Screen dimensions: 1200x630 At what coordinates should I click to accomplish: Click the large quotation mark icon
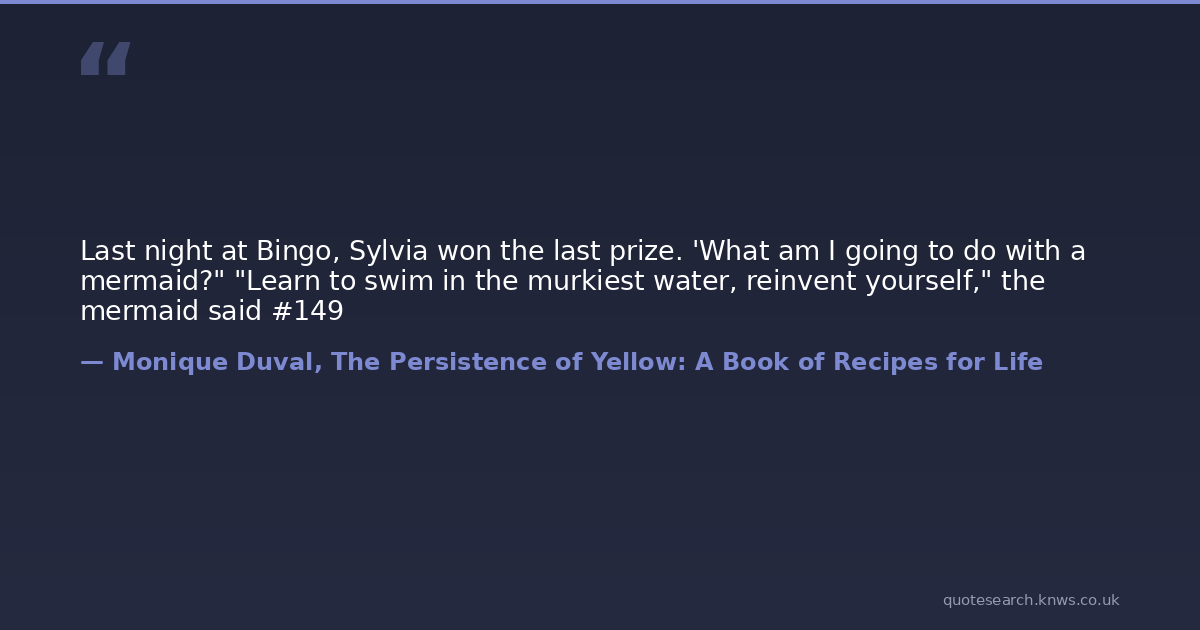105,59
